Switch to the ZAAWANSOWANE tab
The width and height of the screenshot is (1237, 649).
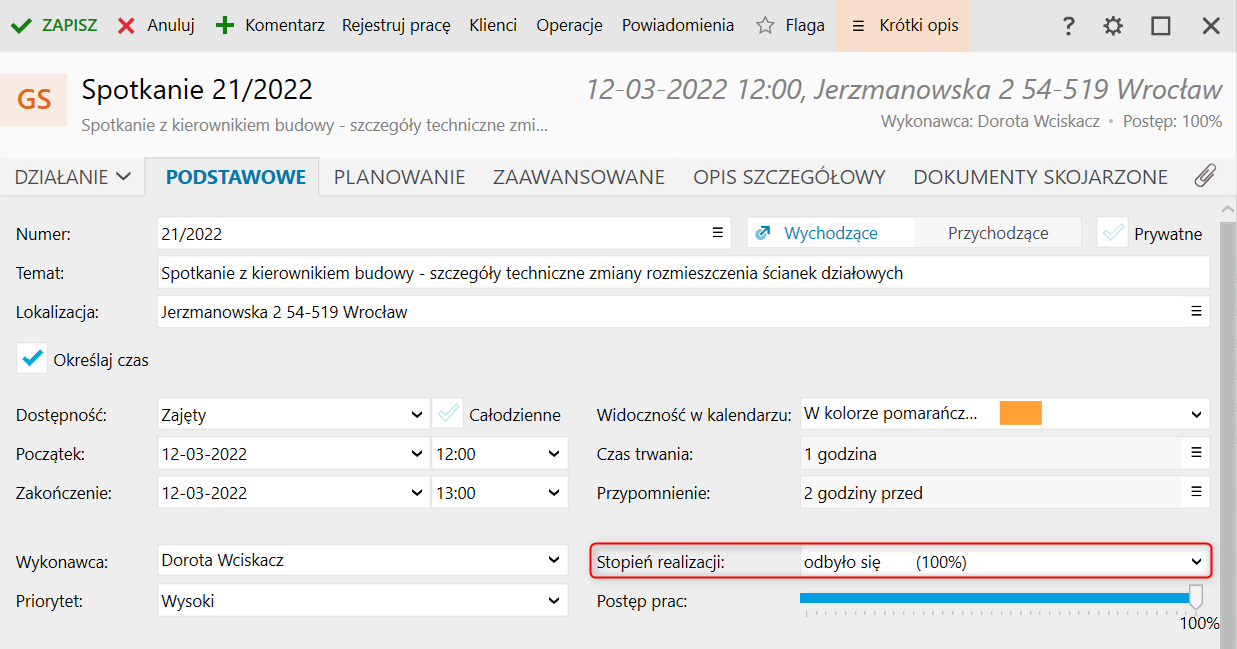(579, 177)
